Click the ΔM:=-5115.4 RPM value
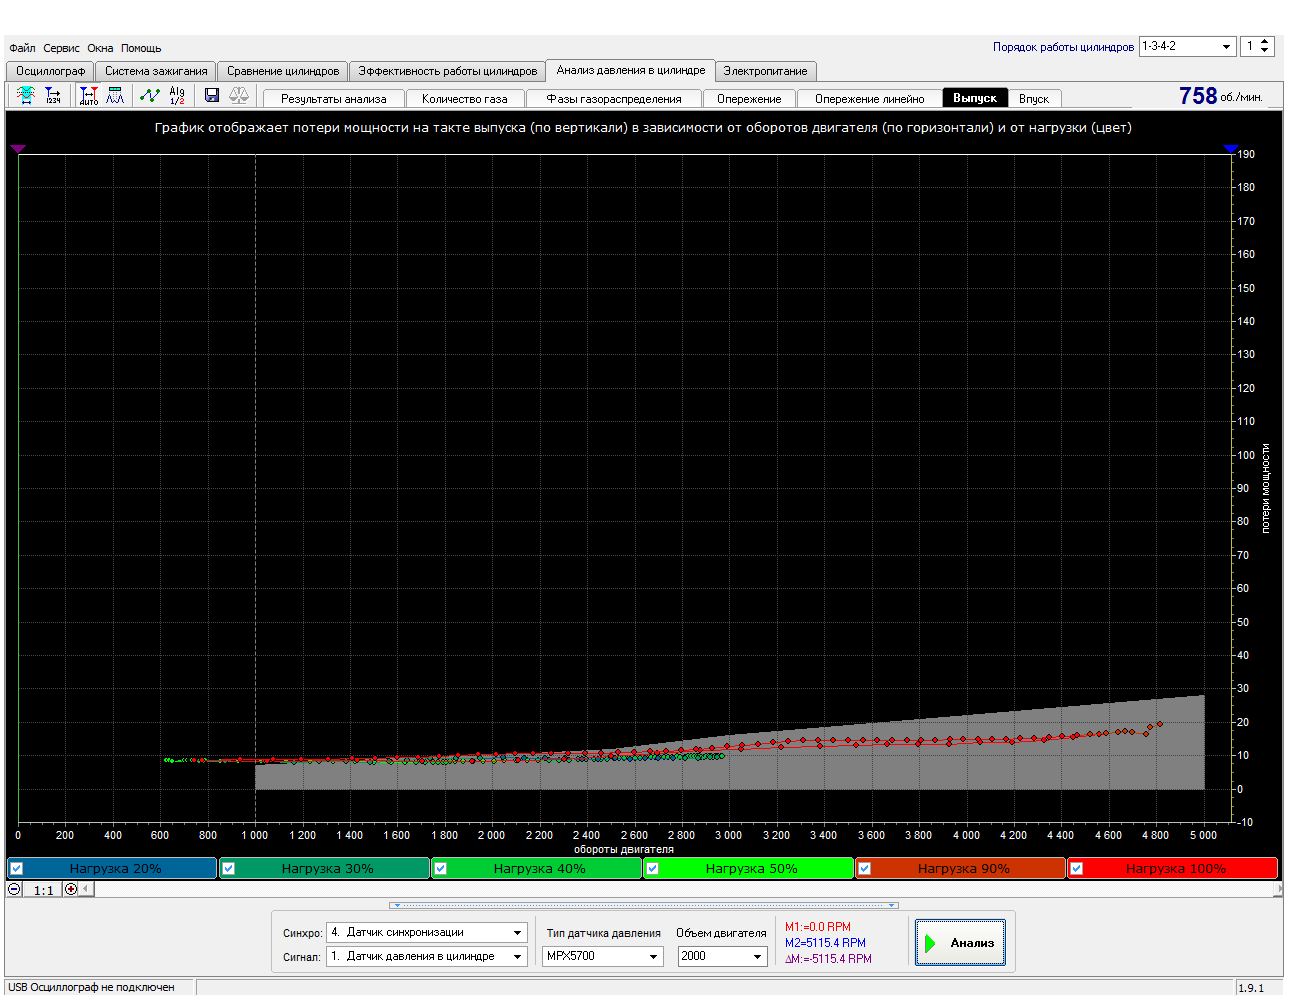 [828, 959]
